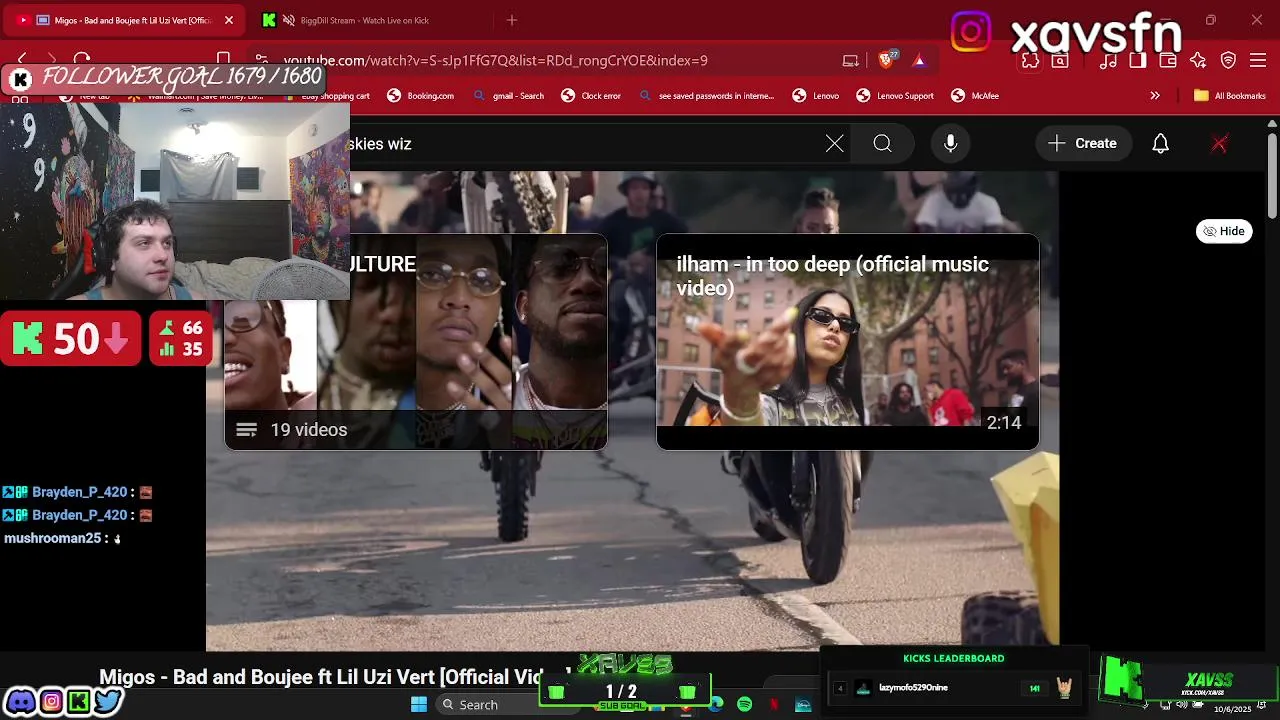1280x720 pixels.
Task: Click the mushrooman25 chat username
Action: coord(52,538)
